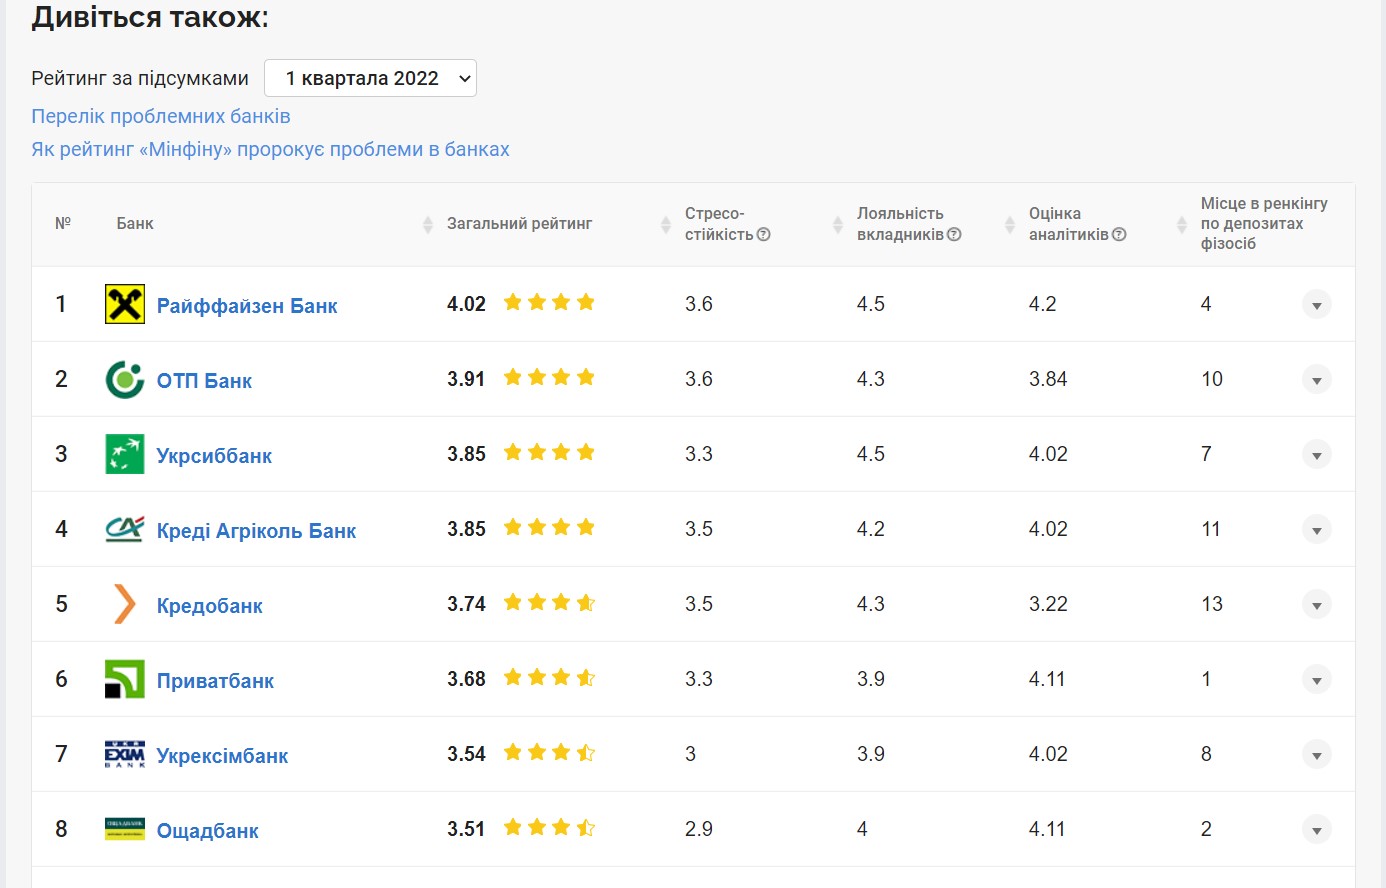The height and width of the screenshot is (888, 1386).
Task: Click the OTP Bank logo icon
Action: click(125, 380)
